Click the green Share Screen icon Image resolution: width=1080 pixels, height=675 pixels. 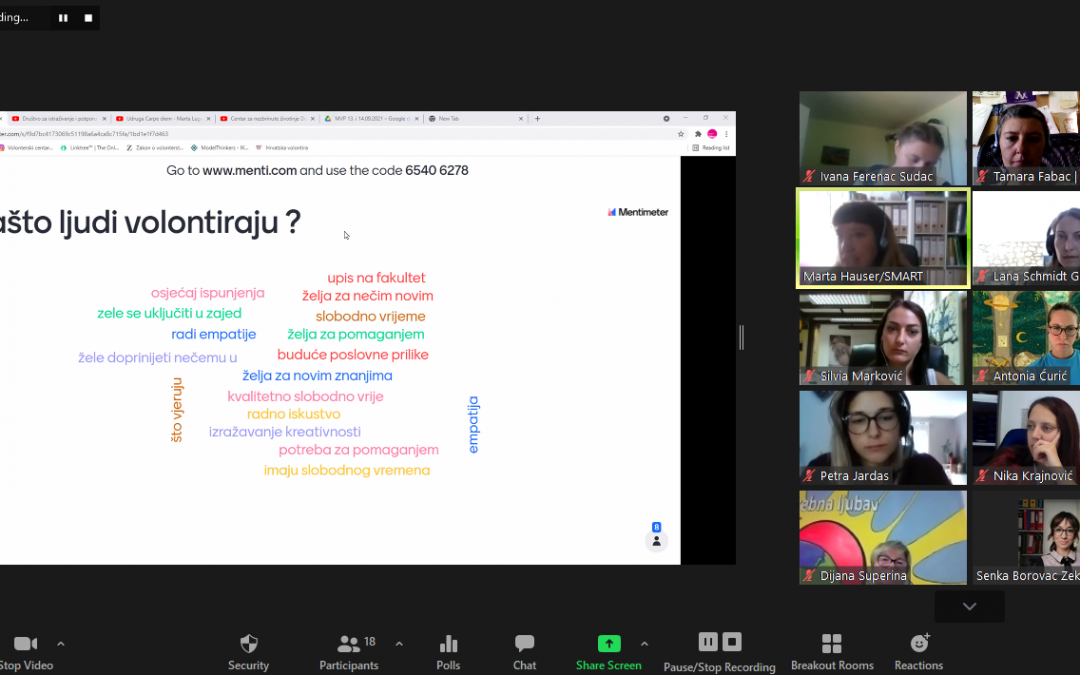pyautogui.click(x=609, y=643)
